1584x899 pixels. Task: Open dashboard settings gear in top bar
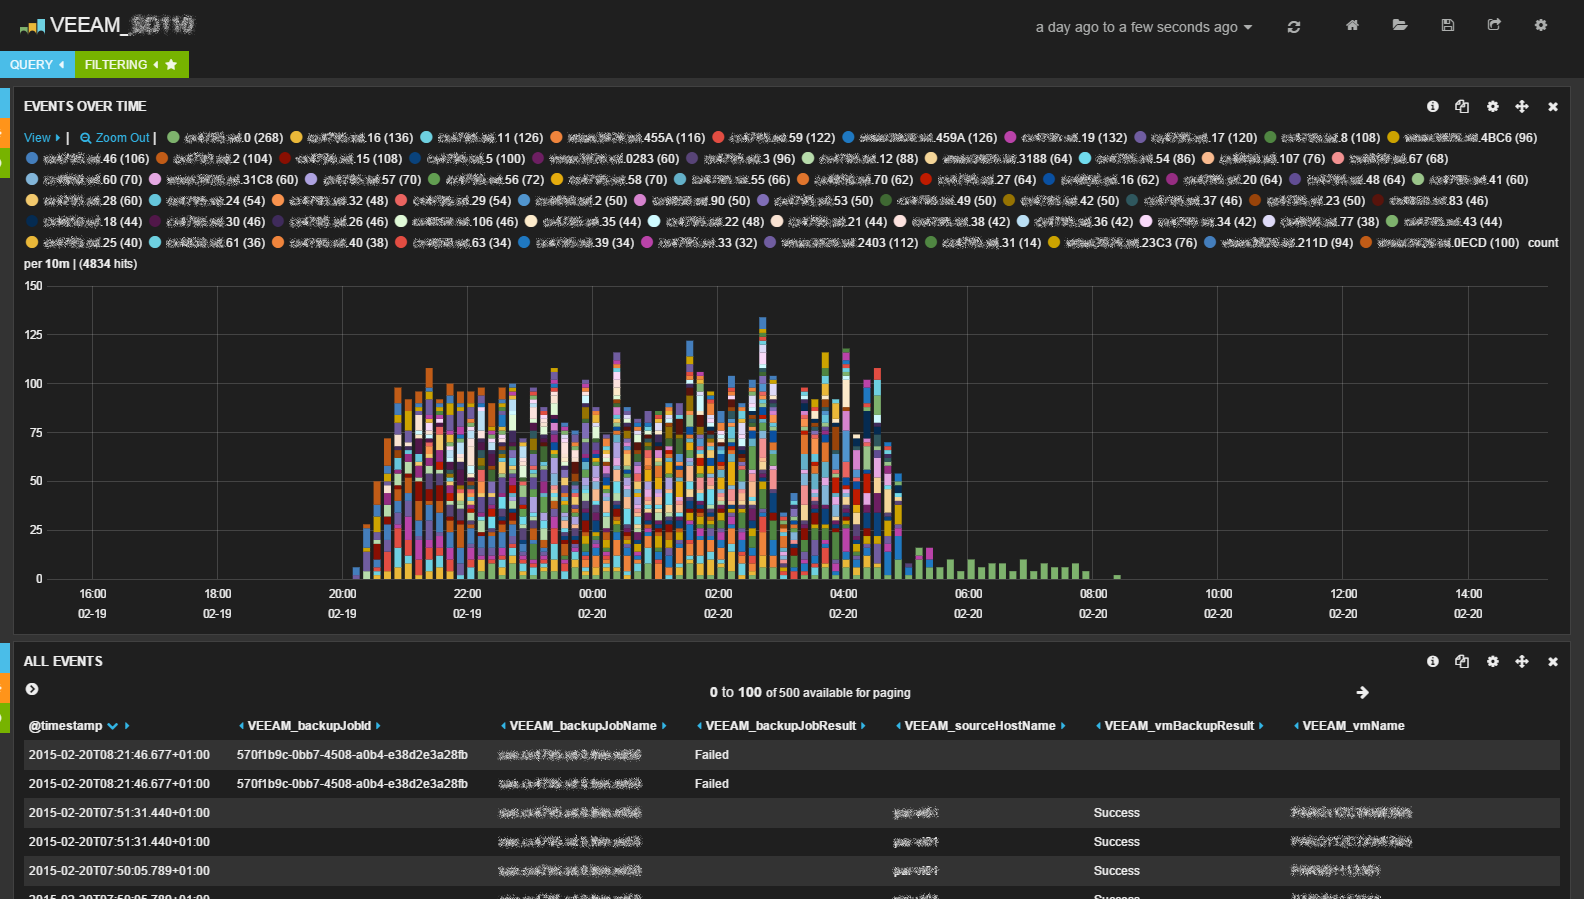[x=1541, y=25]
